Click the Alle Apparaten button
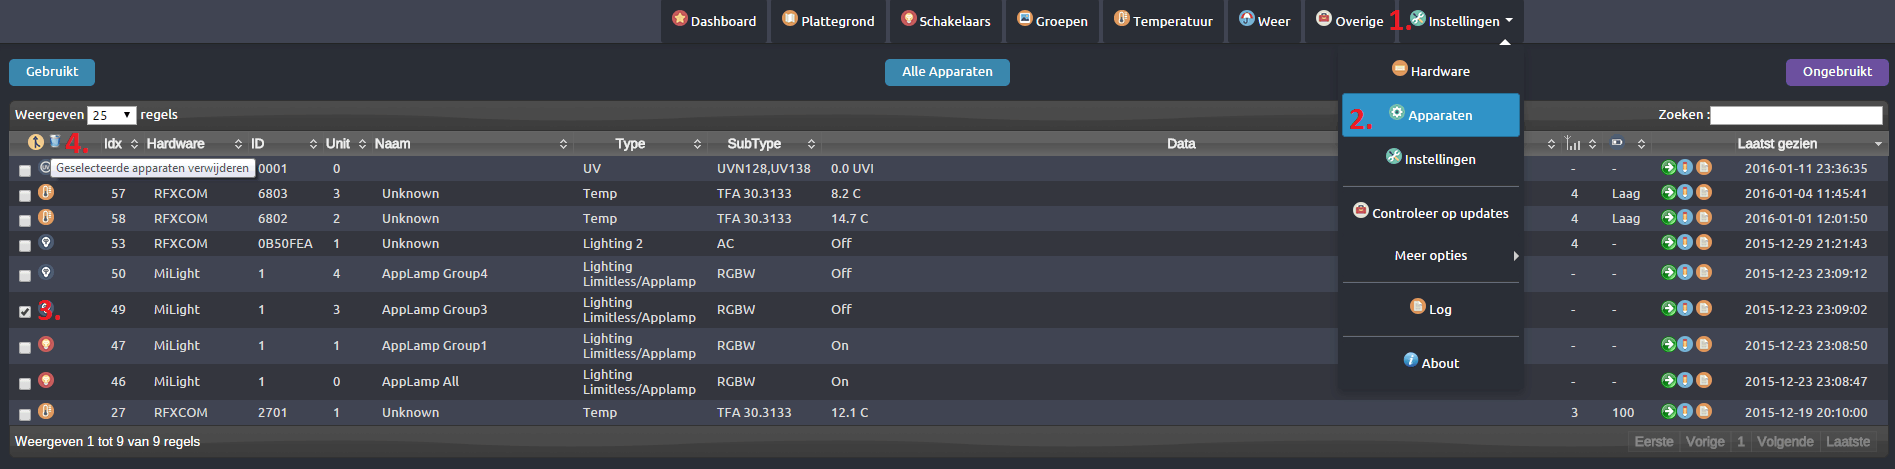Viewport: 1895px width, 469px height. (x=947, y=72)
